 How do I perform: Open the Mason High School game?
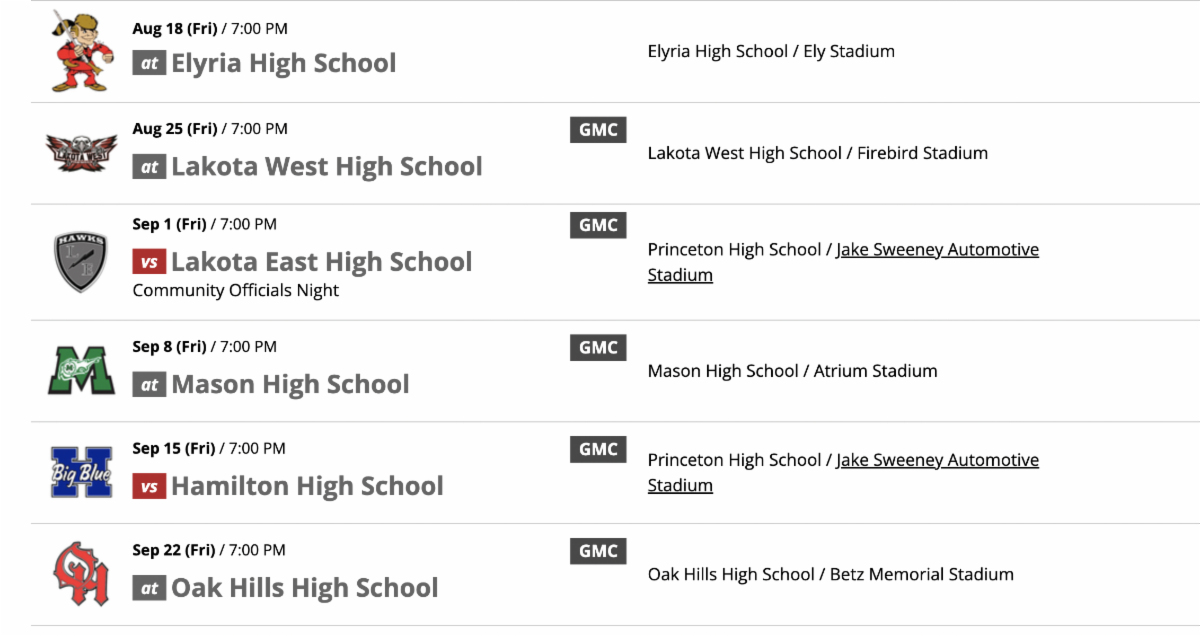tap(290, 384)
